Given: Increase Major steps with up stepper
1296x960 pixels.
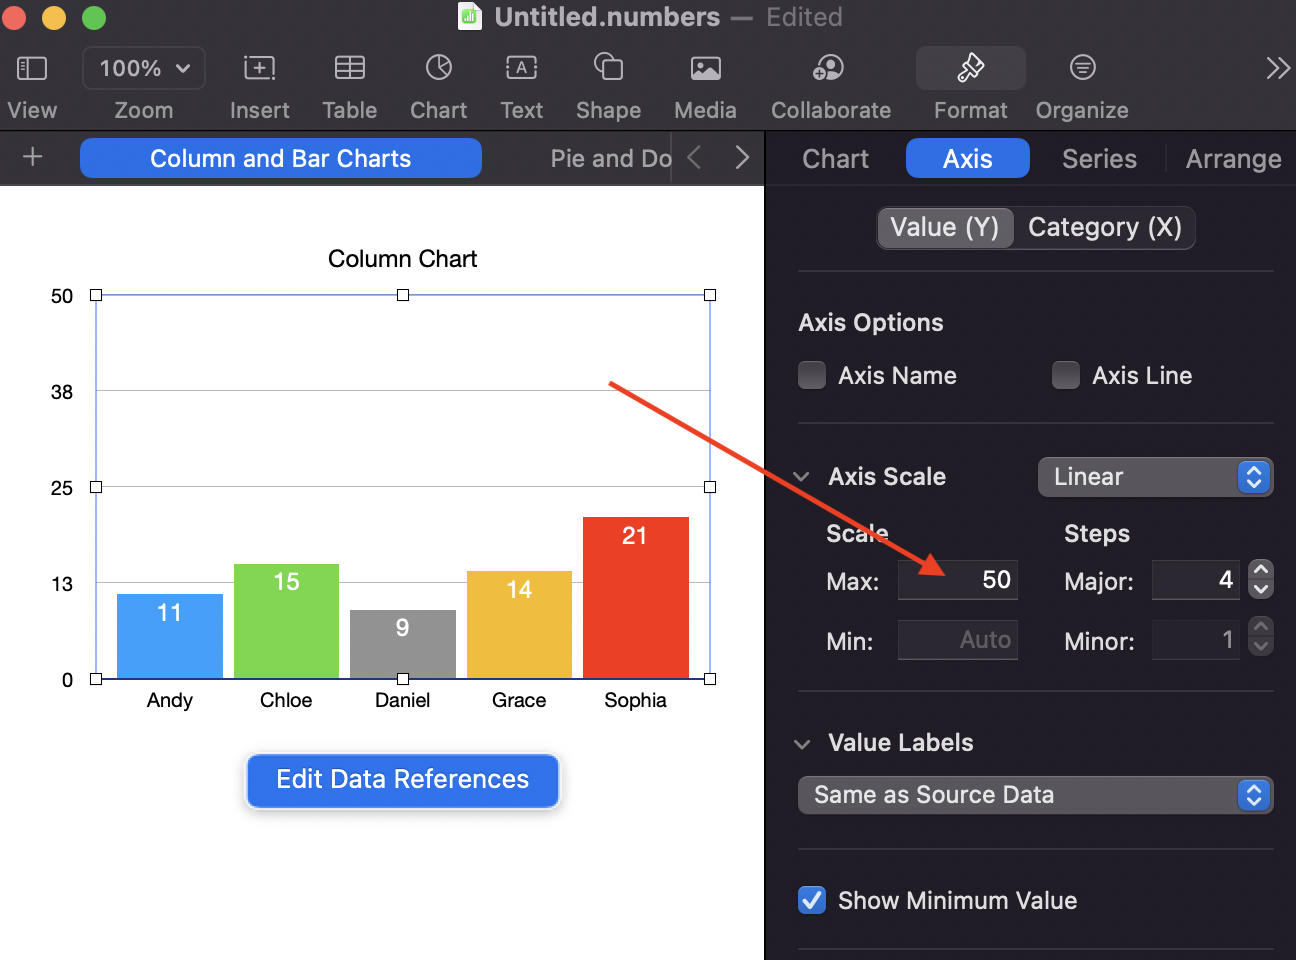Looking at the screenshot, I should (1261, 570).
